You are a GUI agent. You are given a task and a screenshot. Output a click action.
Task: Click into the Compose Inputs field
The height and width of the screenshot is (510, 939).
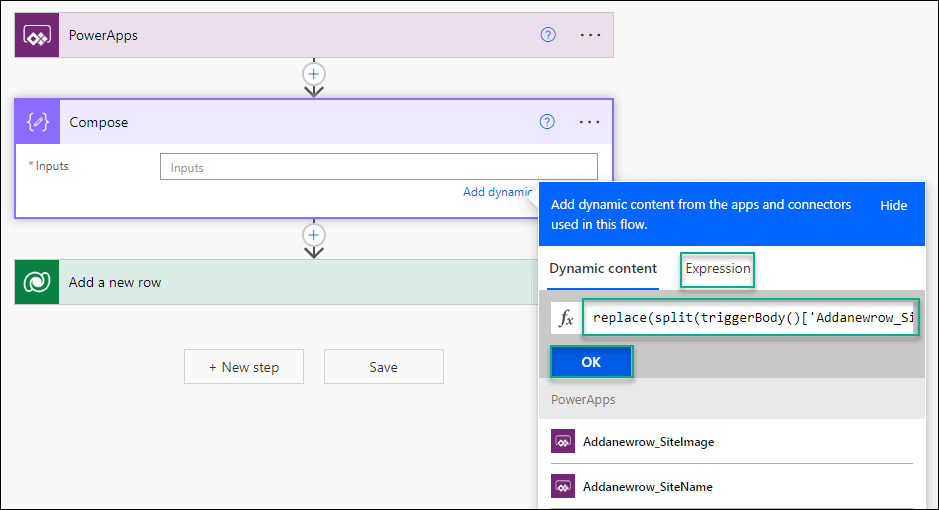[x=378, y=167]
